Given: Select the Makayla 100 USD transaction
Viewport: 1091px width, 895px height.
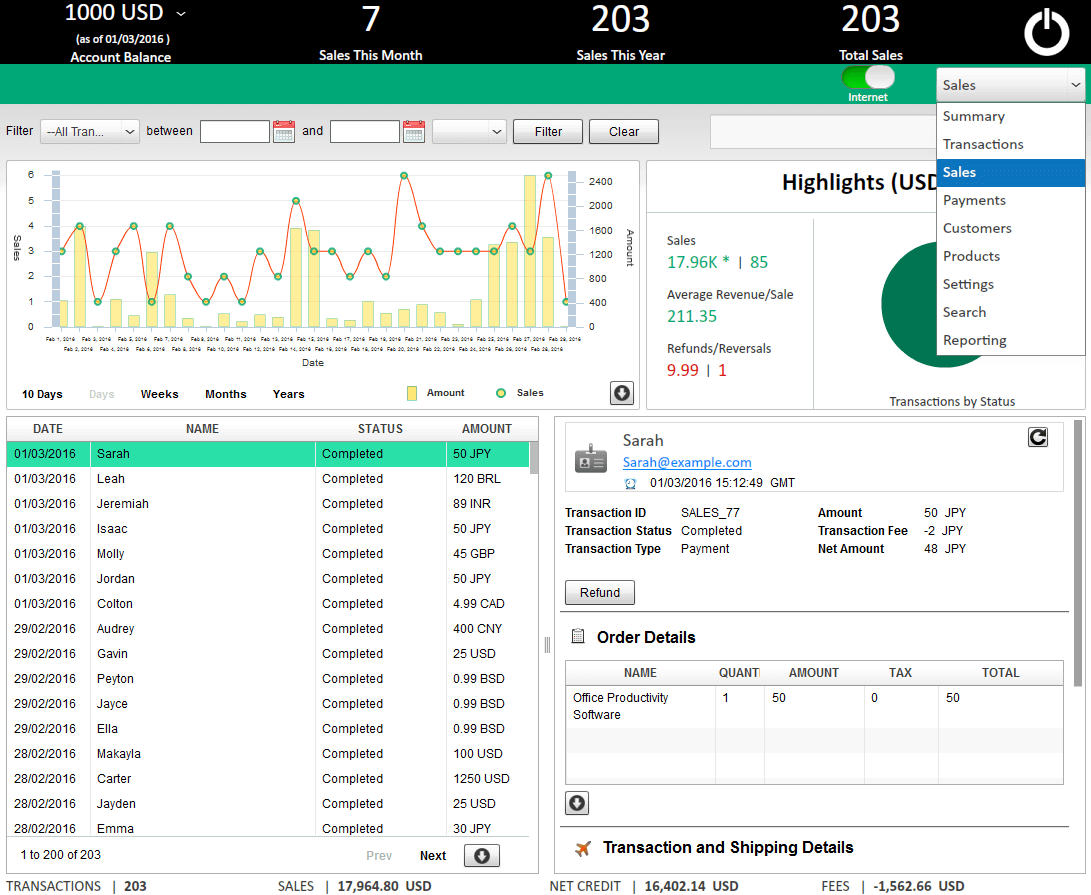Looking at the screenshot, I should tap(269, 754).
